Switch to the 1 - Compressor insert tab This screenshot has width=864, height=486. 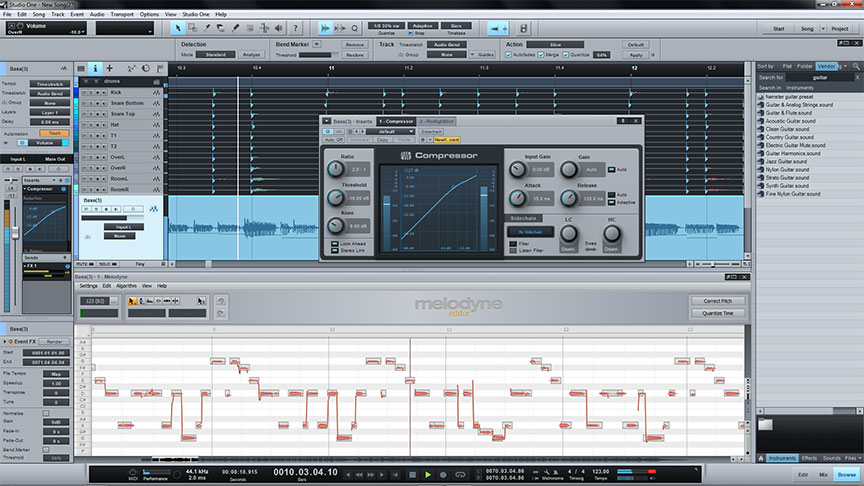tap(396, 121)
